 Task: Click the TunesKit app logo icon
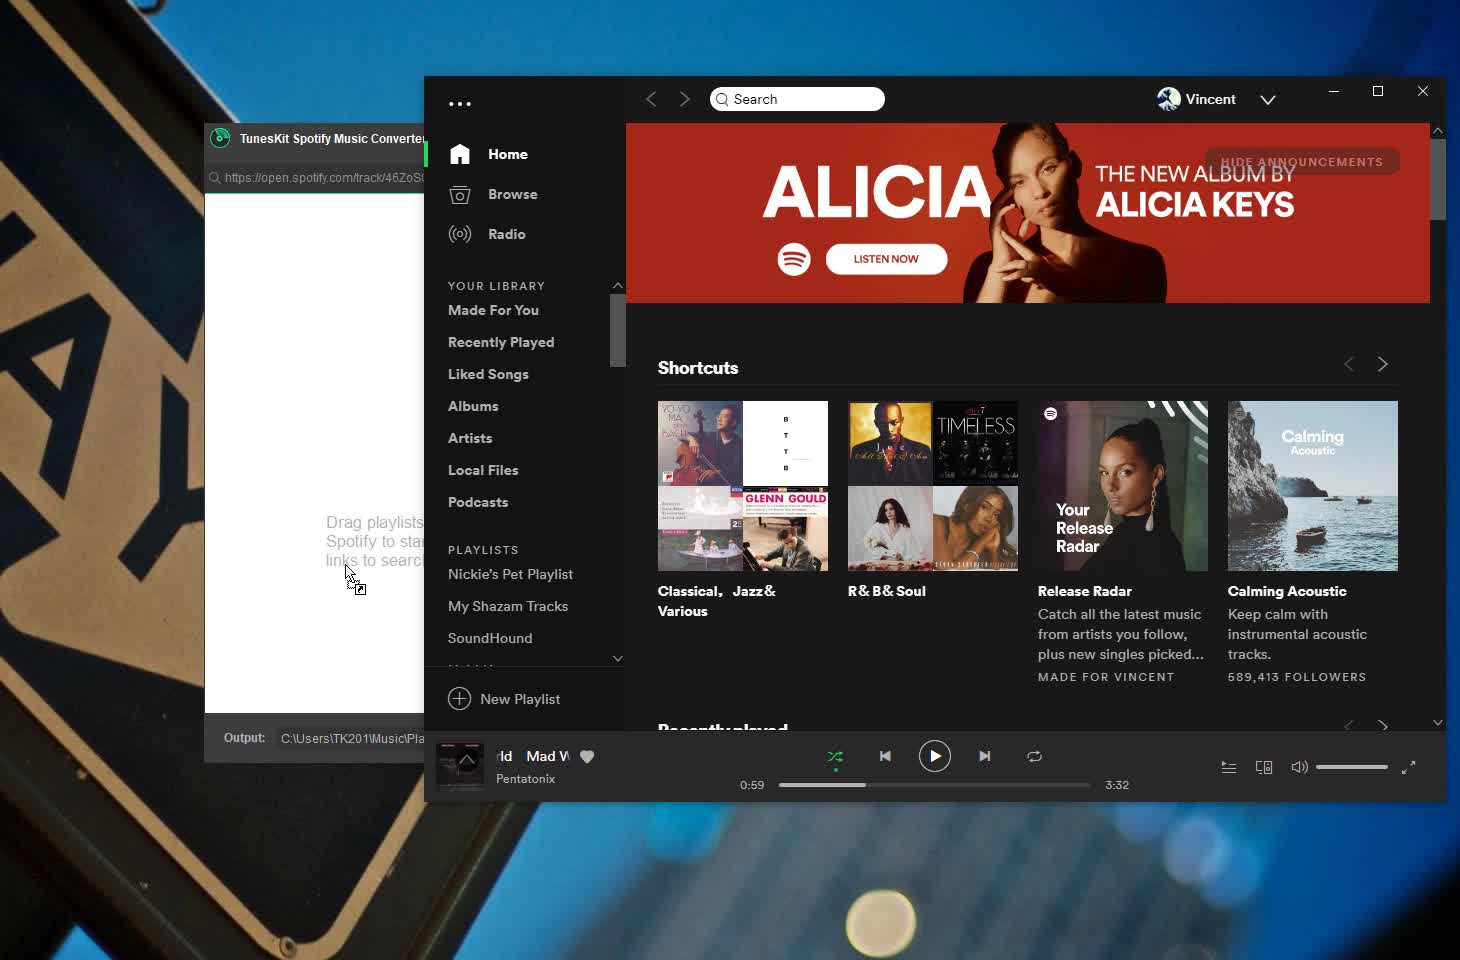220,138
